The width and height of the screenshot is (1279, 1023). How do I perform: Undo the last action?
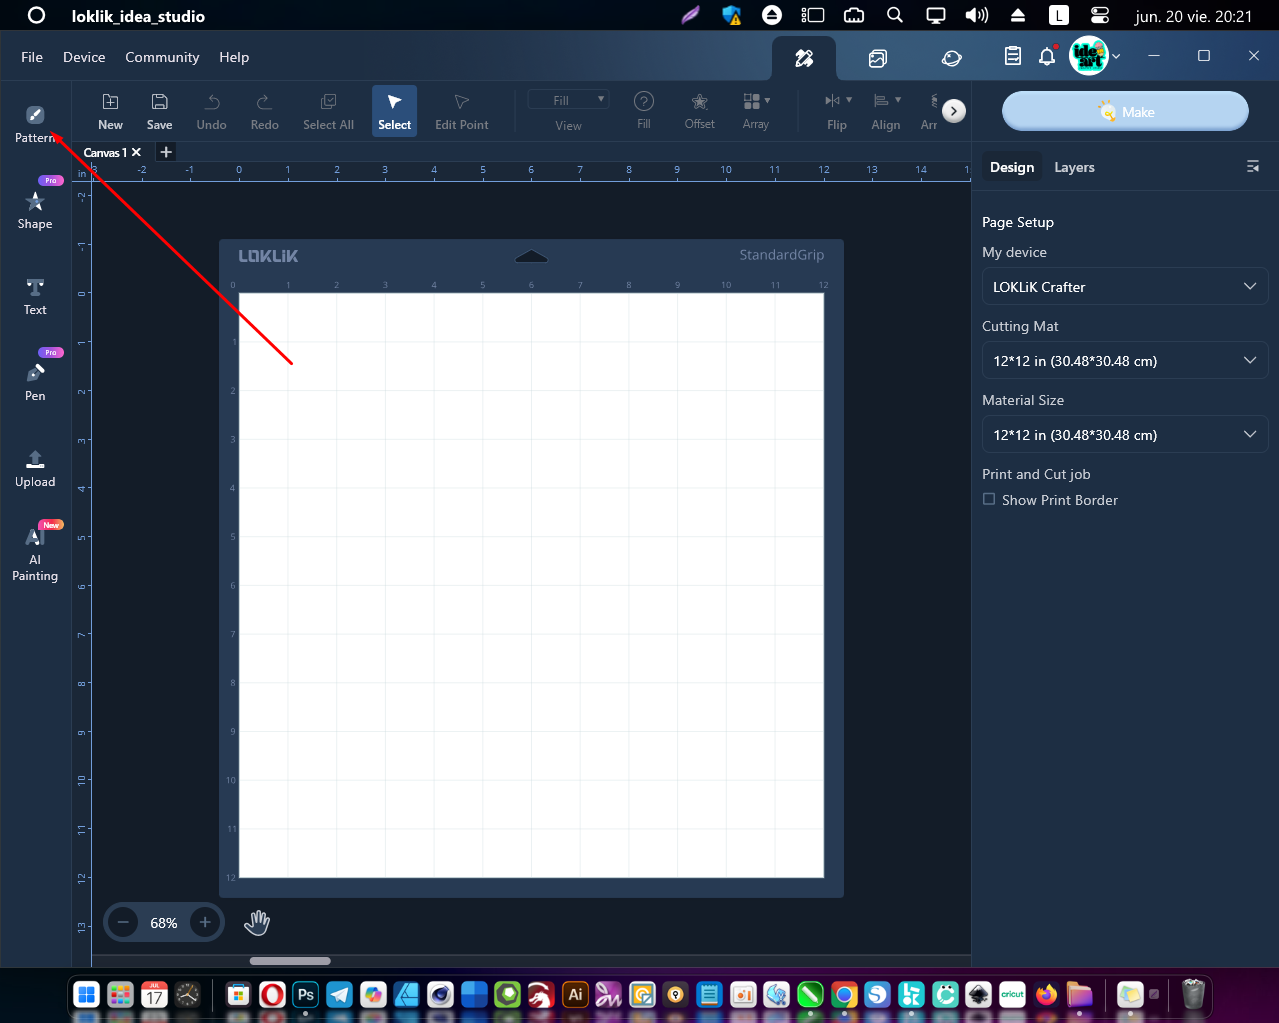[211, 111]
